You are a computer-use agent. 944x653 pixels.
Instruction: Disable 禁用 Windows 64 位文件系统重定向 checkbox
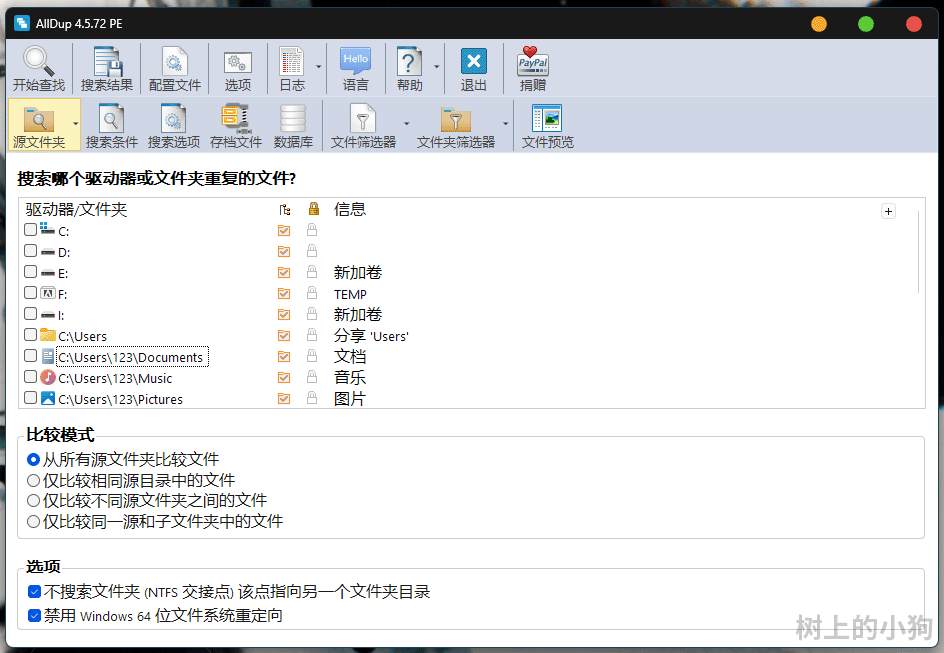tap(35, 616)
